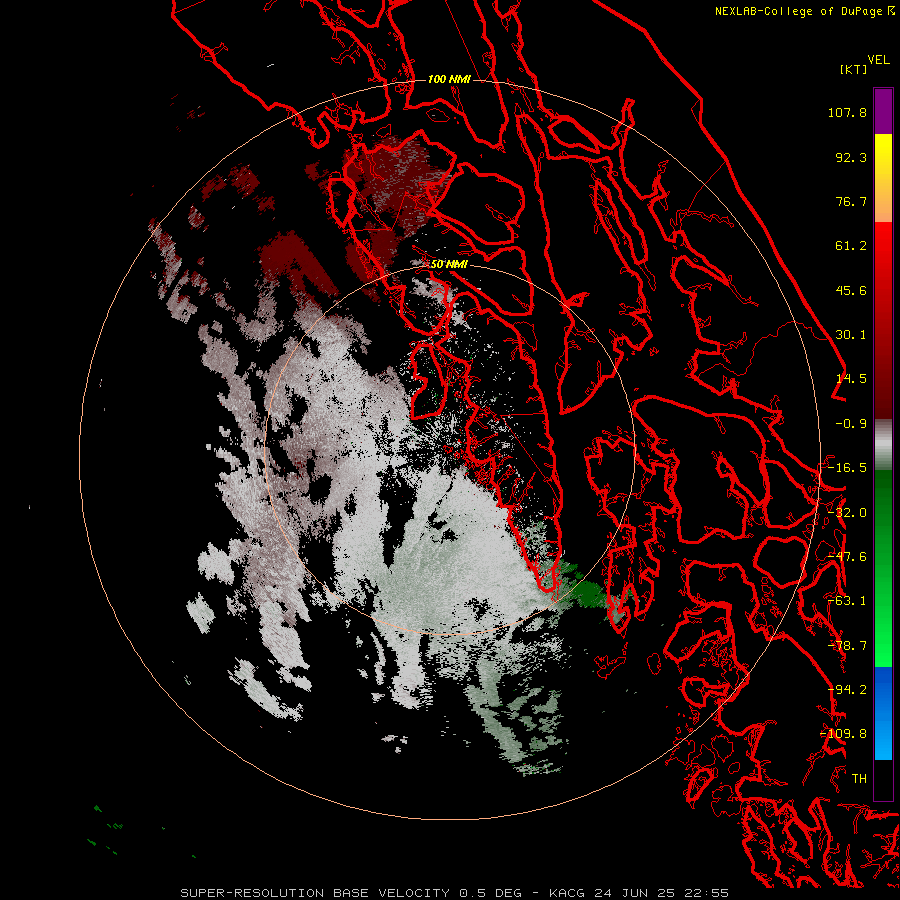Pick the purple segment of color bar
900x900 pixels.
tap(883, 111)
